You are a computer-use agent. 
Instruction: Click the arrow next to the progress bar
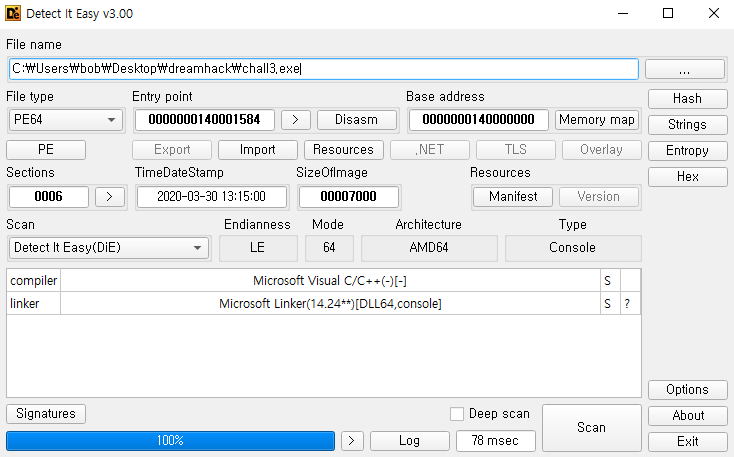tap(352, 441)
